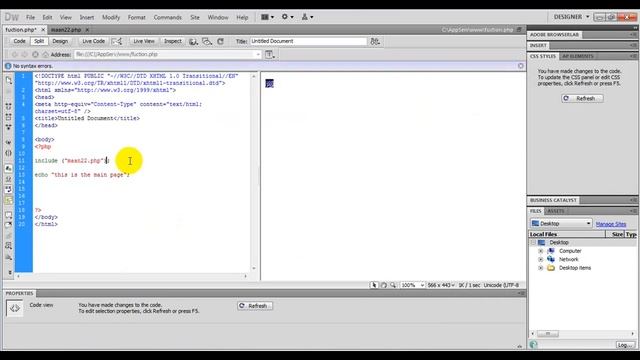Click the Manage Sites link
The image size is (640, 360).
pos(611,224)
